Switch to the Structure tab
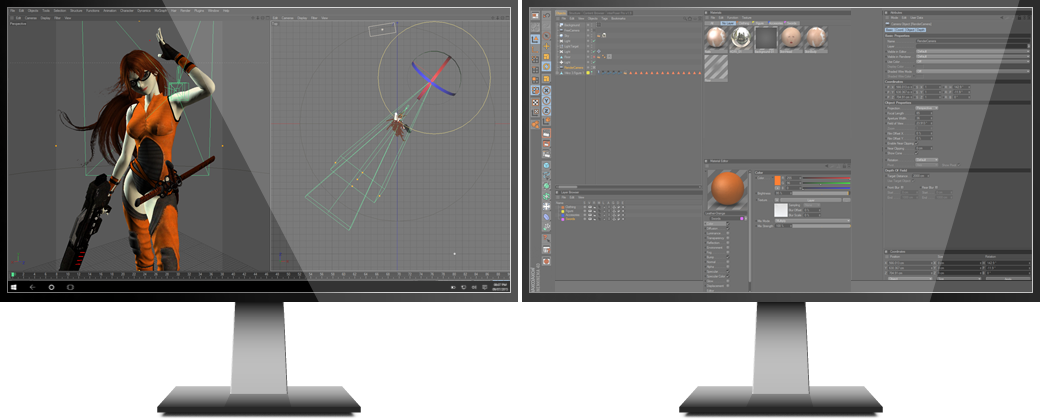Image resolution: width=1040 pixels, height=419 pixels. 574,13
